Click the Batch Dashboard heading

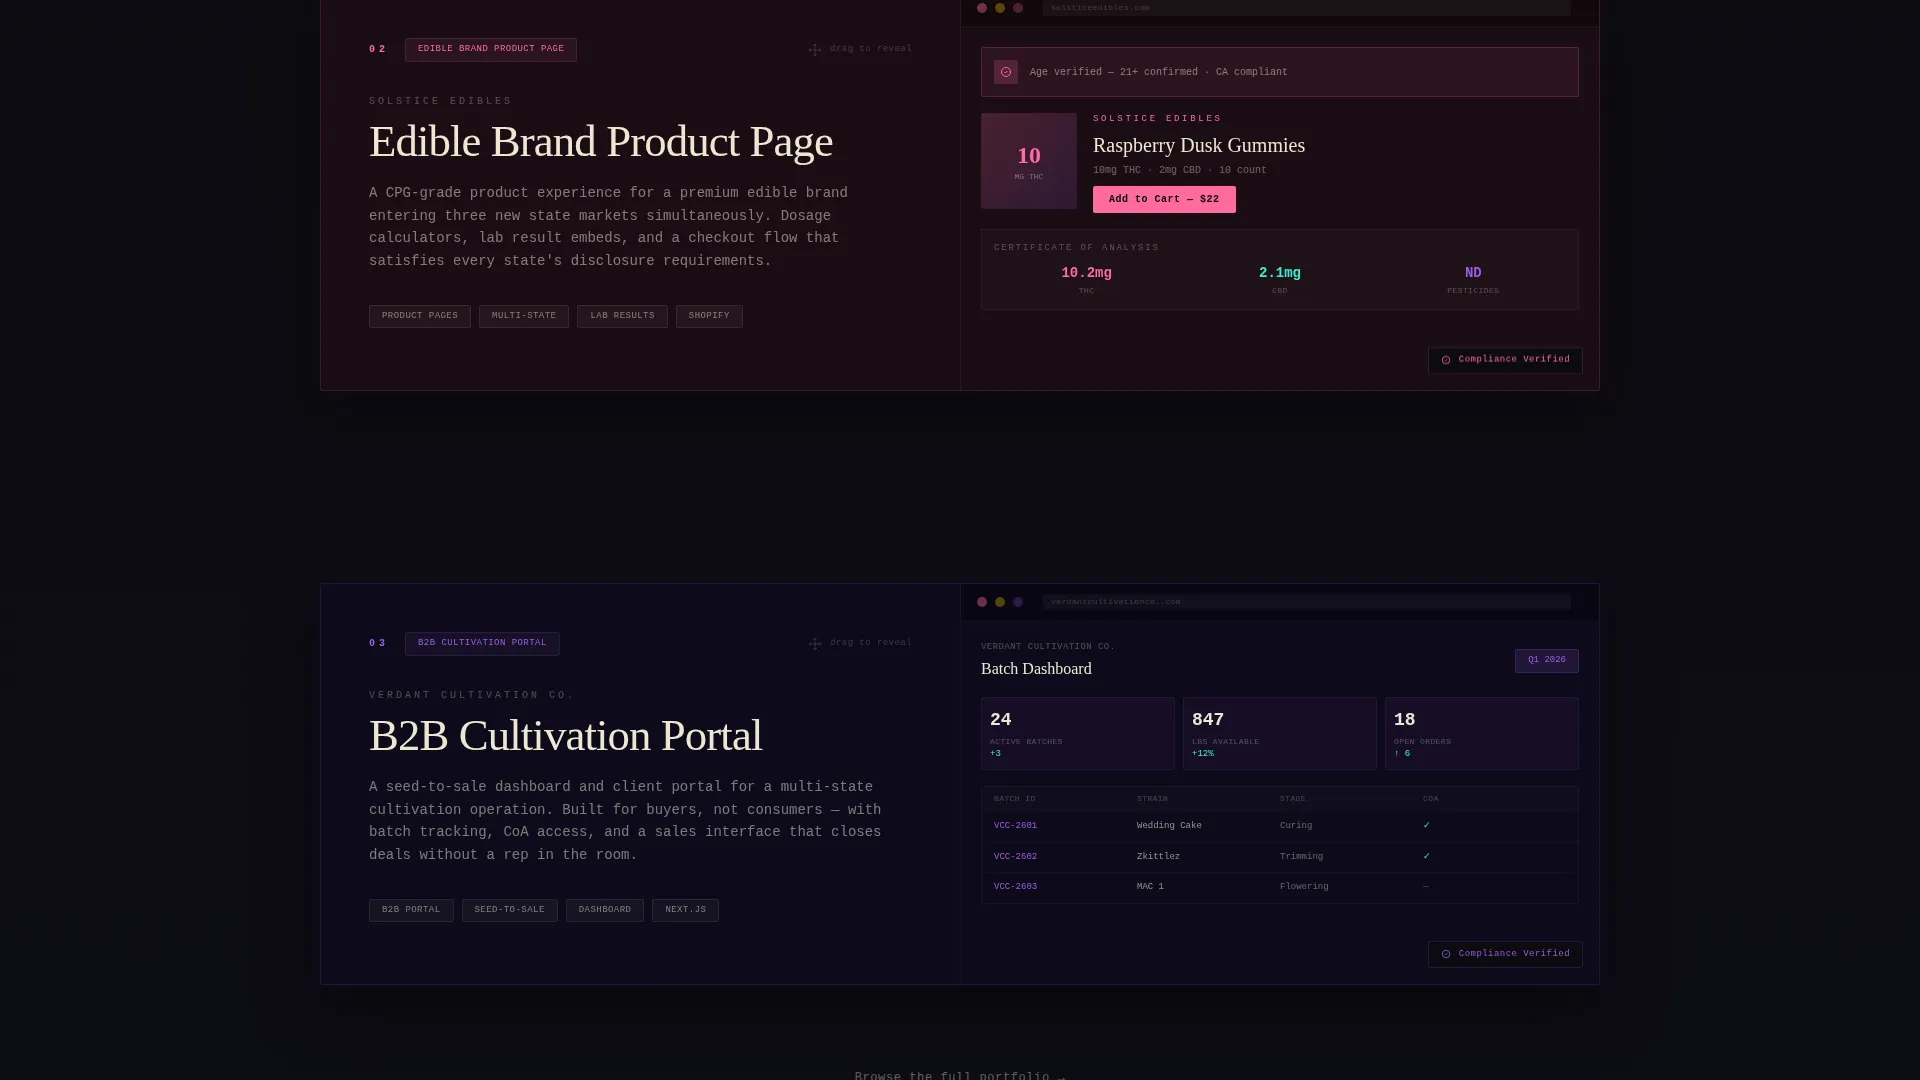pyautogui.click(x=1036, y=669)
